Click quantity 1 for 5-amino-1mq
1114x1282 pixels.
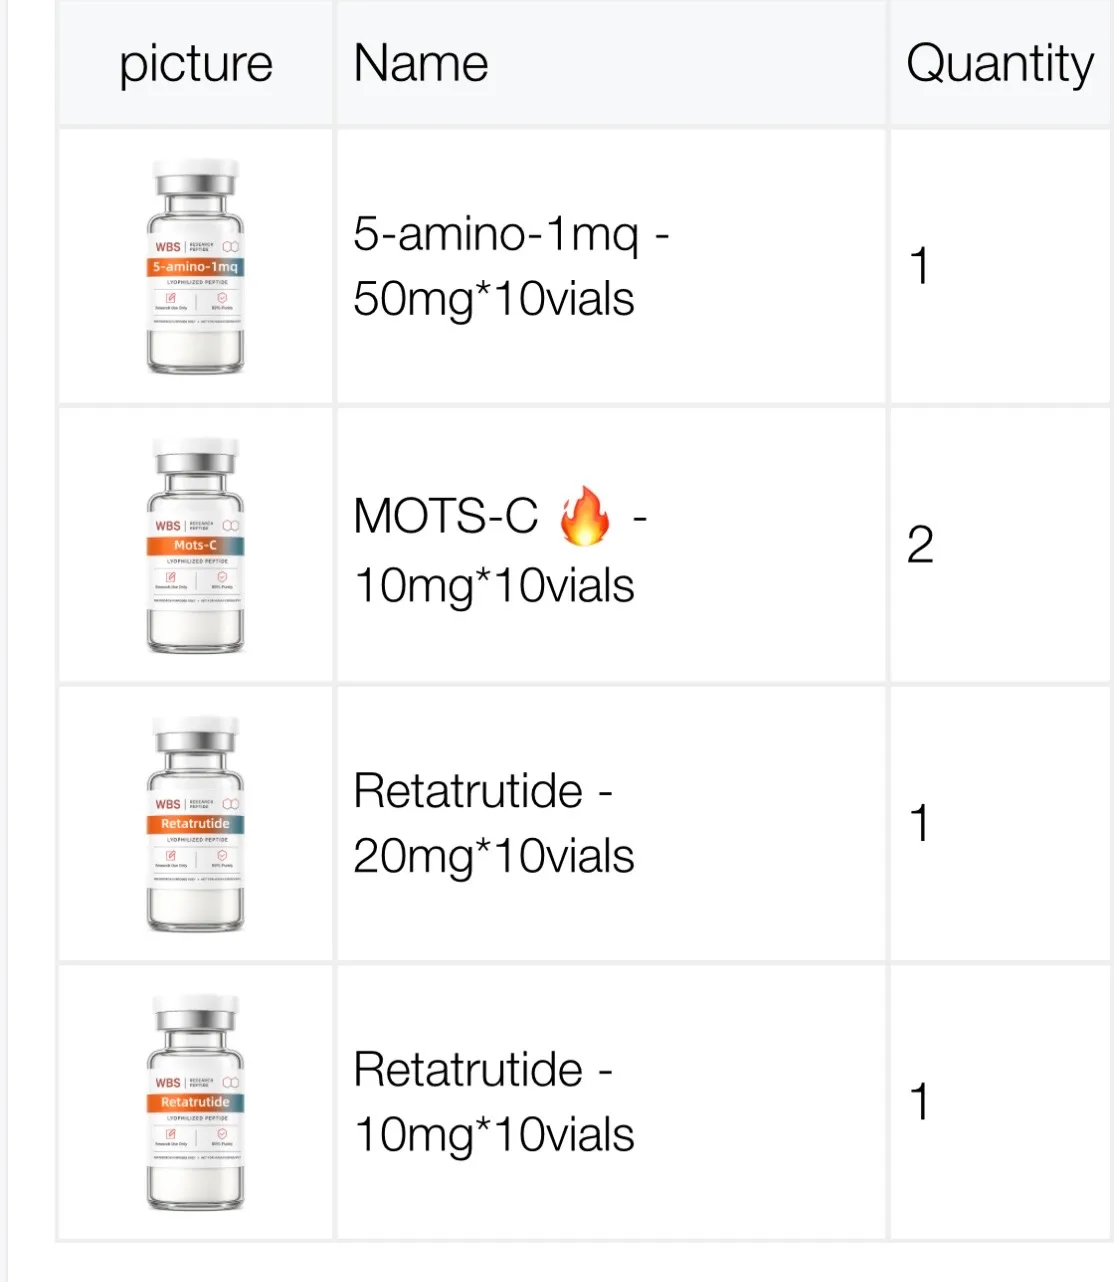[x=920, y=267]
